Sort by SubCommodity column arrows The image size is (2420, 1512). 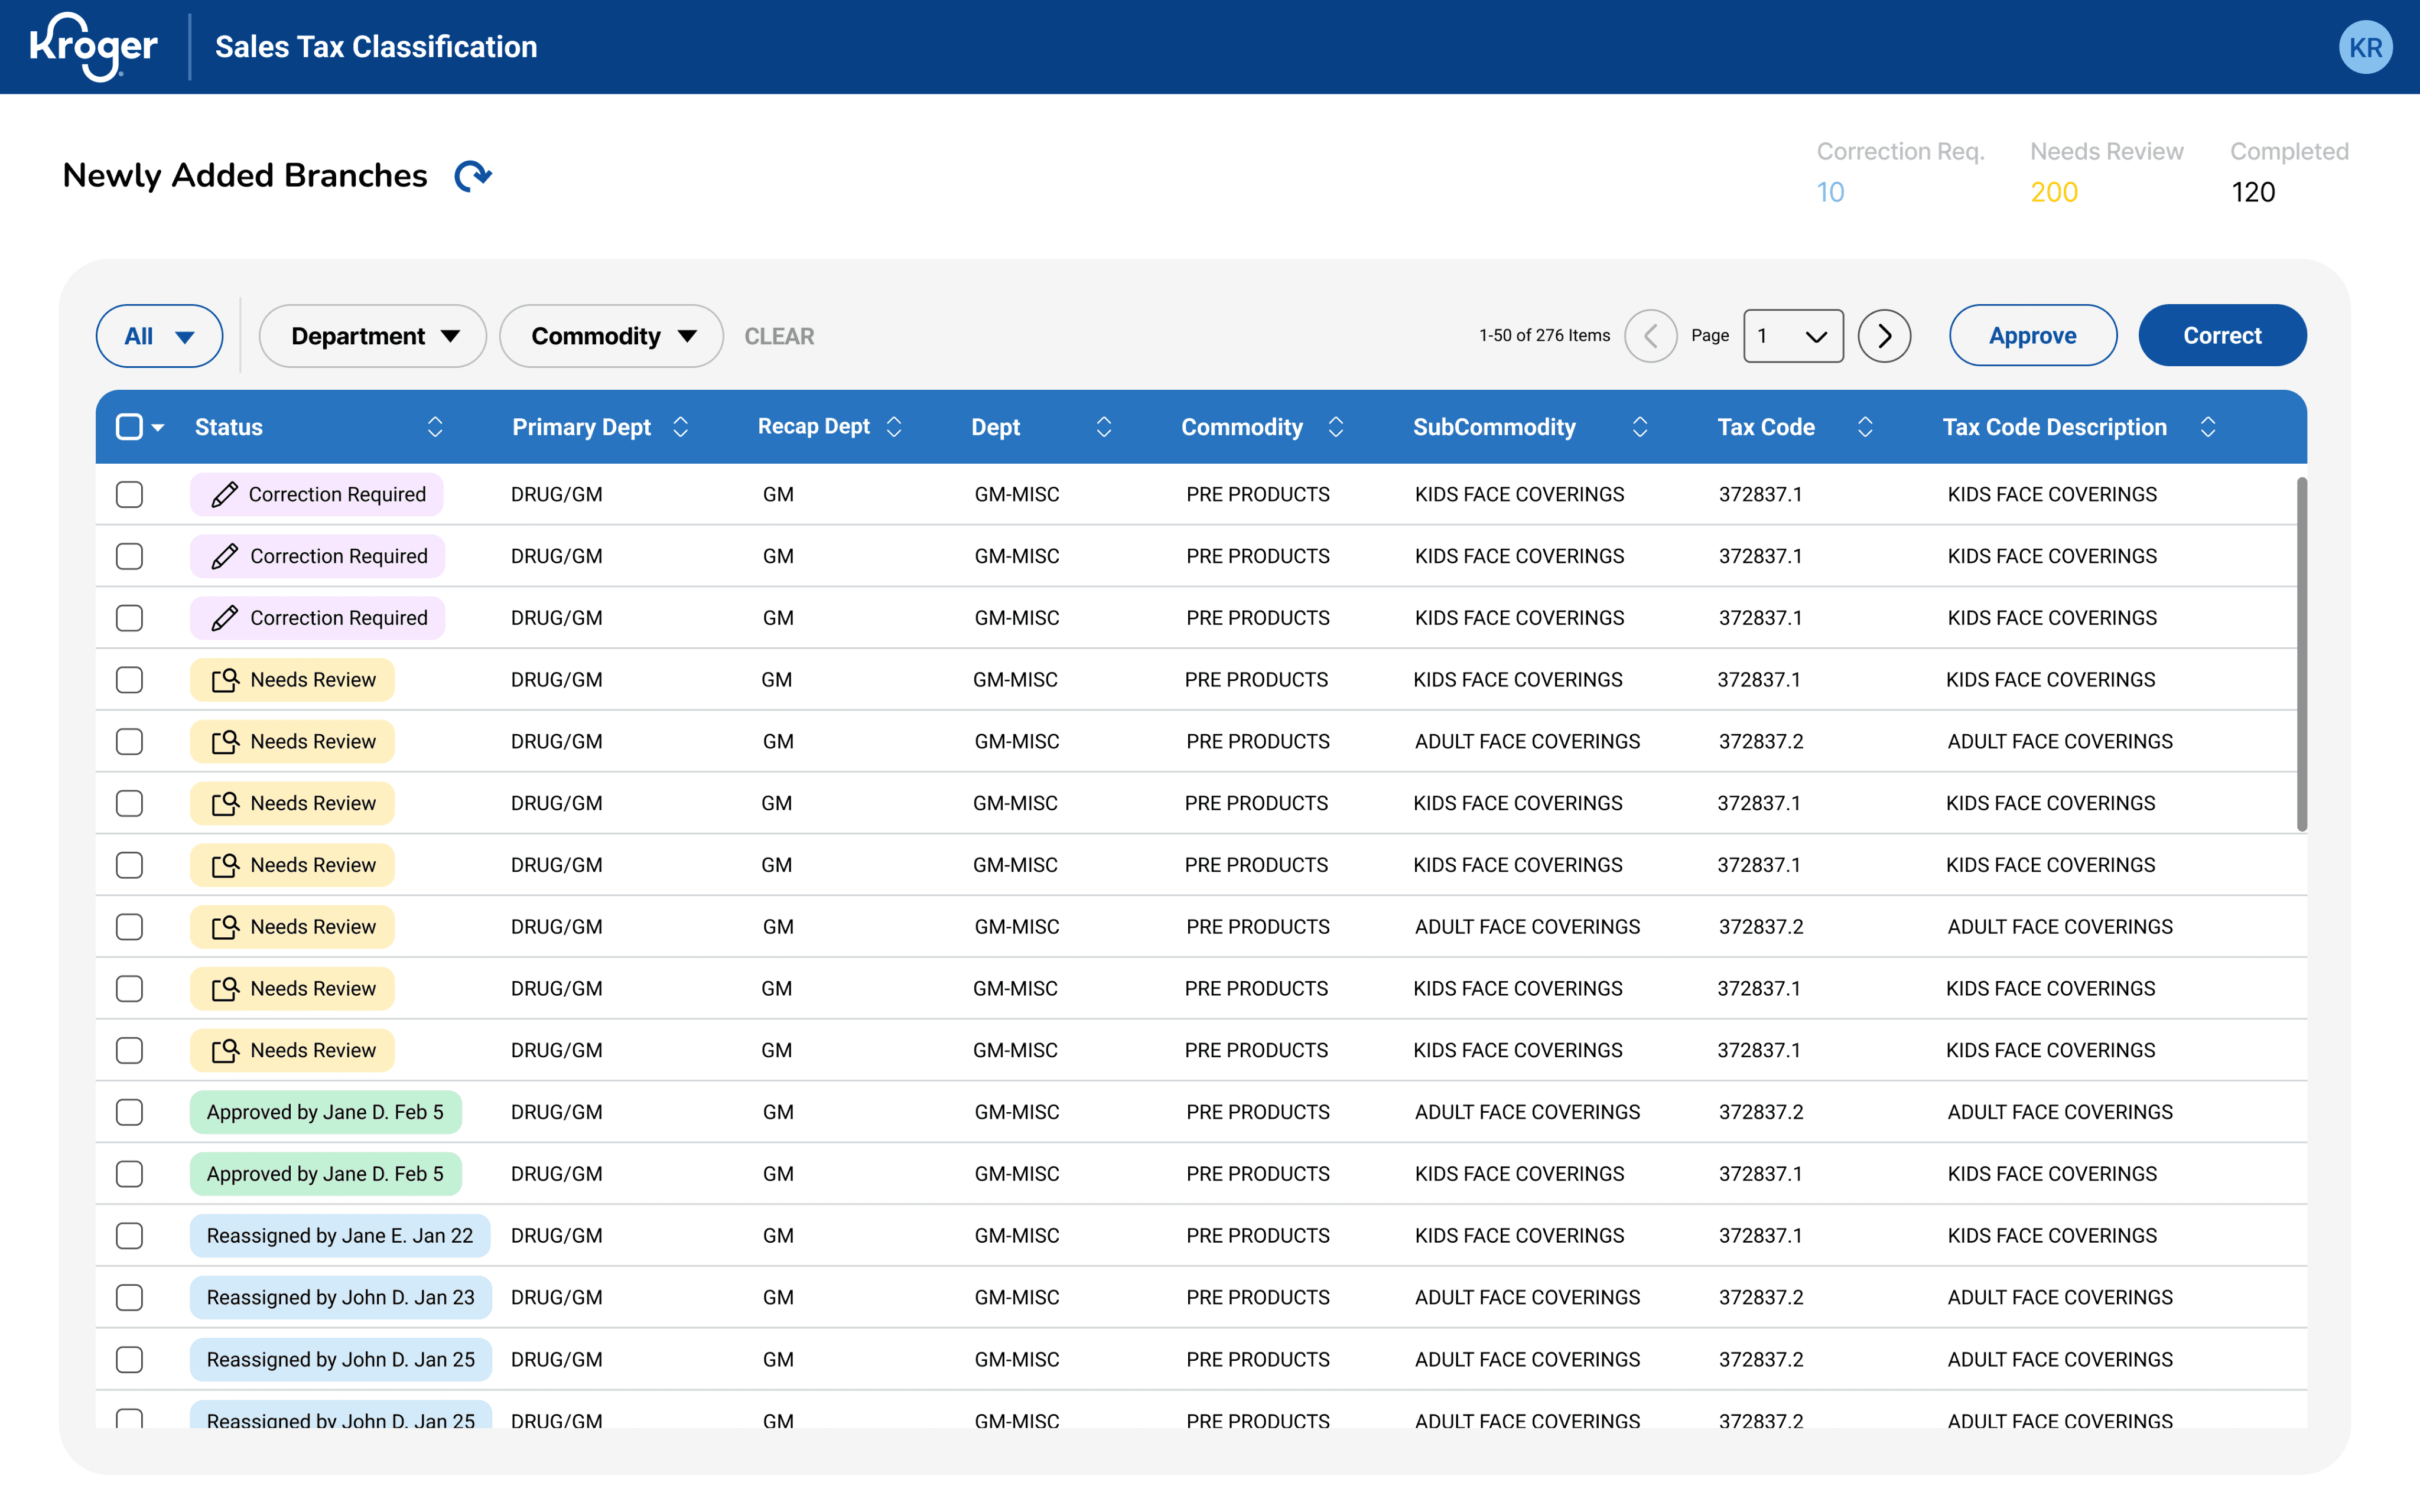coord(1640,427)
